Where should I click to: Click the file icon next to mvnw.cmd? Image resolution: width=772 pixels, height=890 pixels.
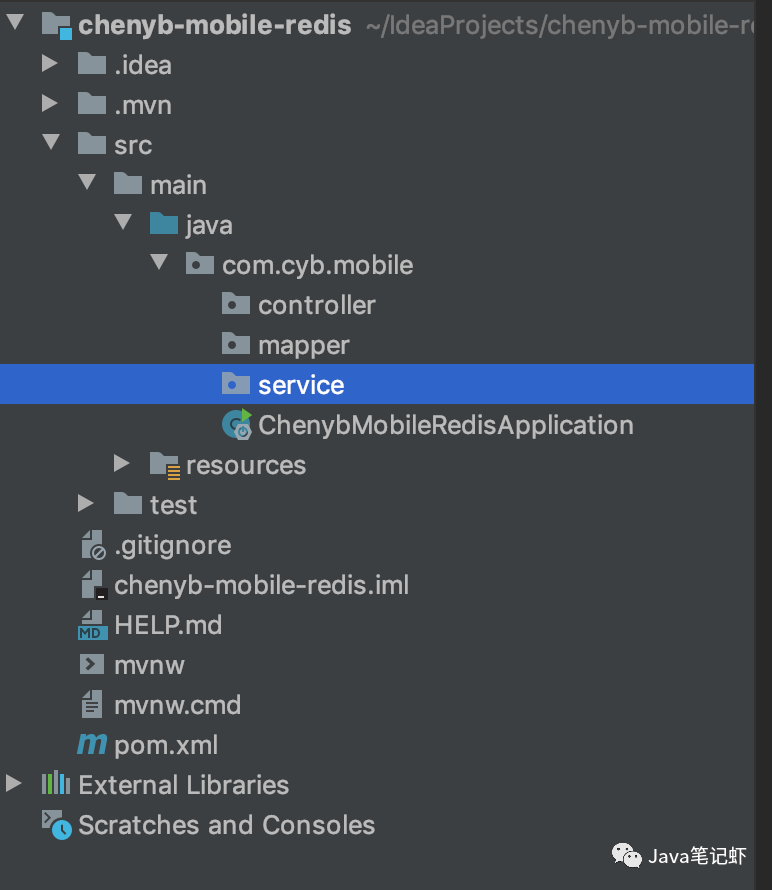pyautogui.click(x=91, y=704)
